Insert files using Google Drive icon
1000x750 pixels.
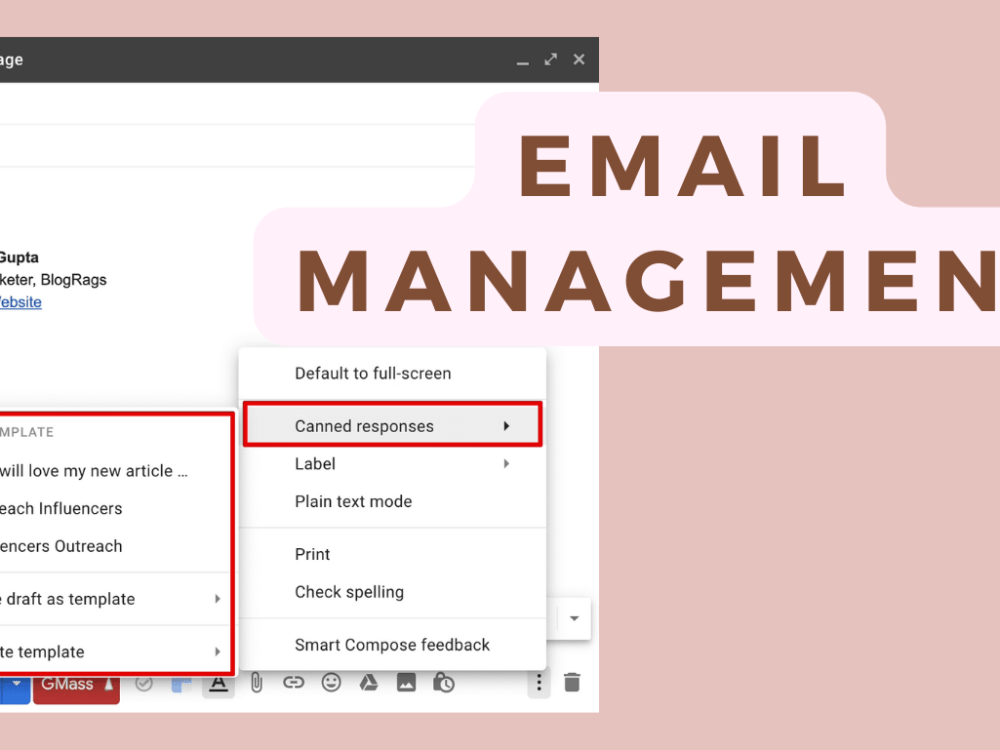pos(369,683)
